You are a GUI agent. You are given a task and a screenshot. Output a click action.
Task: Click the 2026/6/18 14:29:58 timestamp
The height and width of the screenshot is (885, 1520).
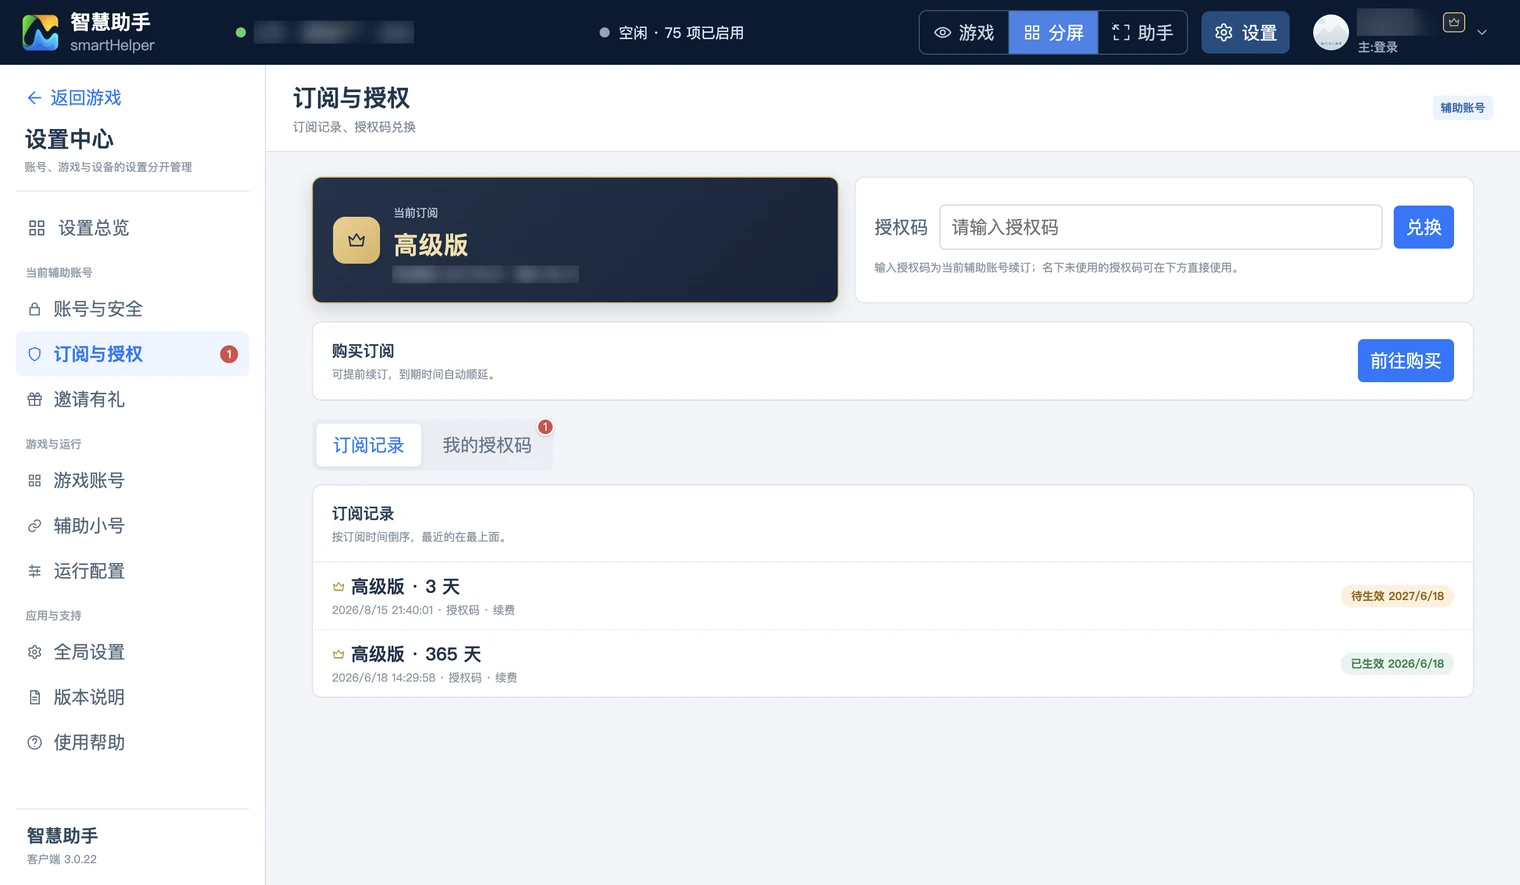[383, 678]
